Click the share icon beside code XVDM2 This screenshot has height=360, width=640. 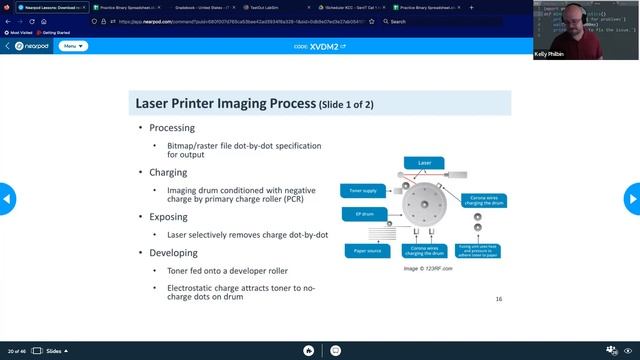[343, 47]
